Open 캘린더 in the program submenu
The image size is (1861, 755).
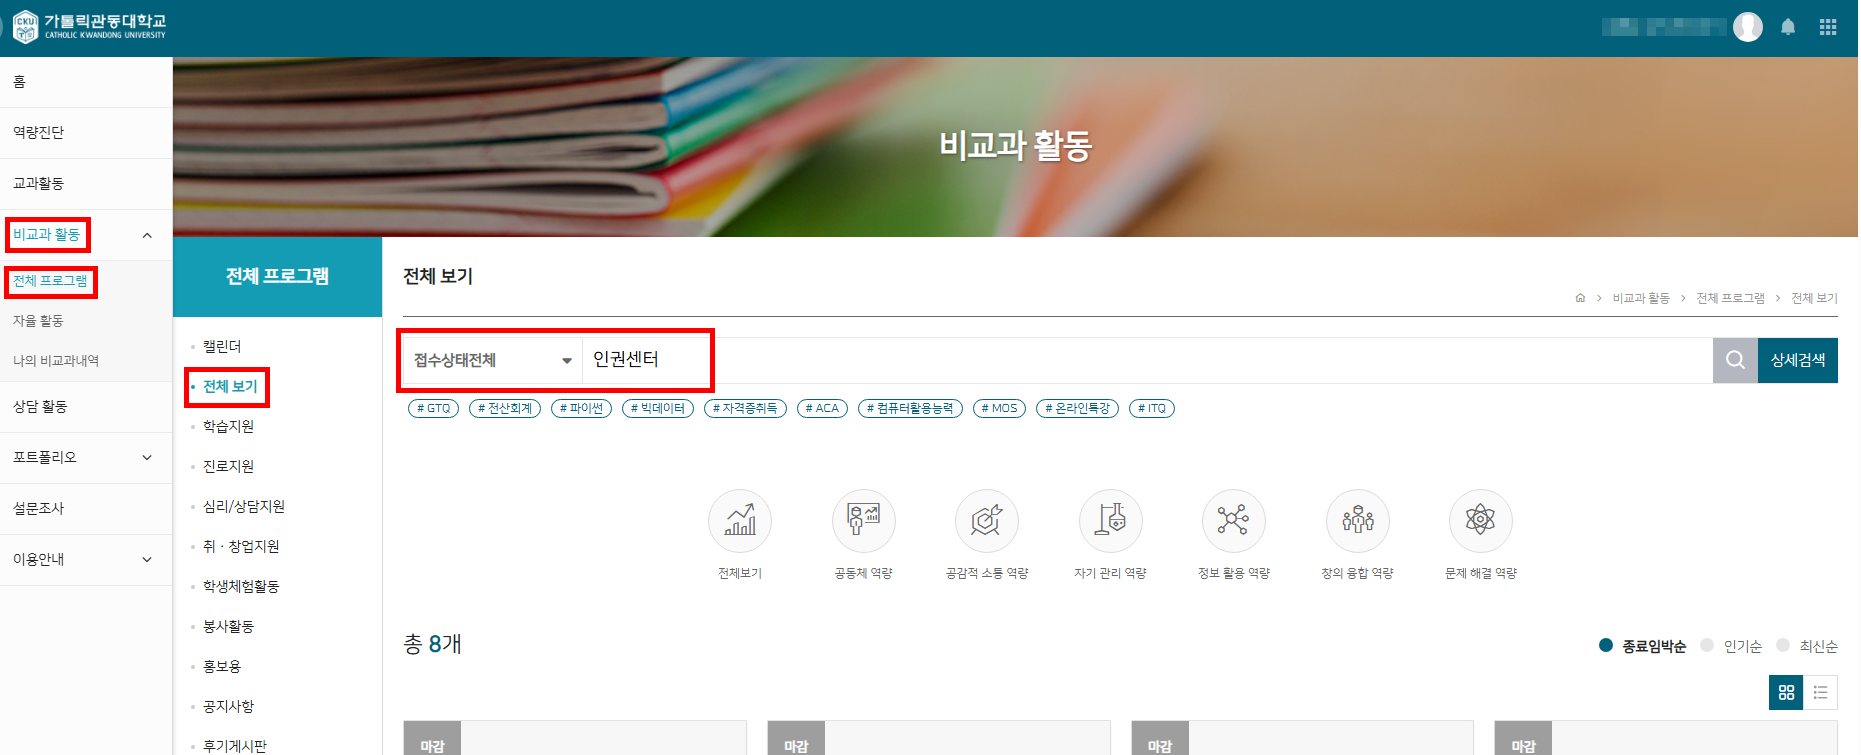222,346
